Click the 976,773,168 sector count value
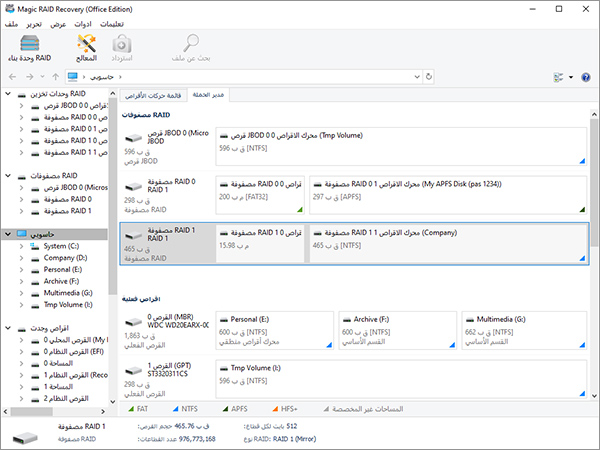 (x=197, y=439)
